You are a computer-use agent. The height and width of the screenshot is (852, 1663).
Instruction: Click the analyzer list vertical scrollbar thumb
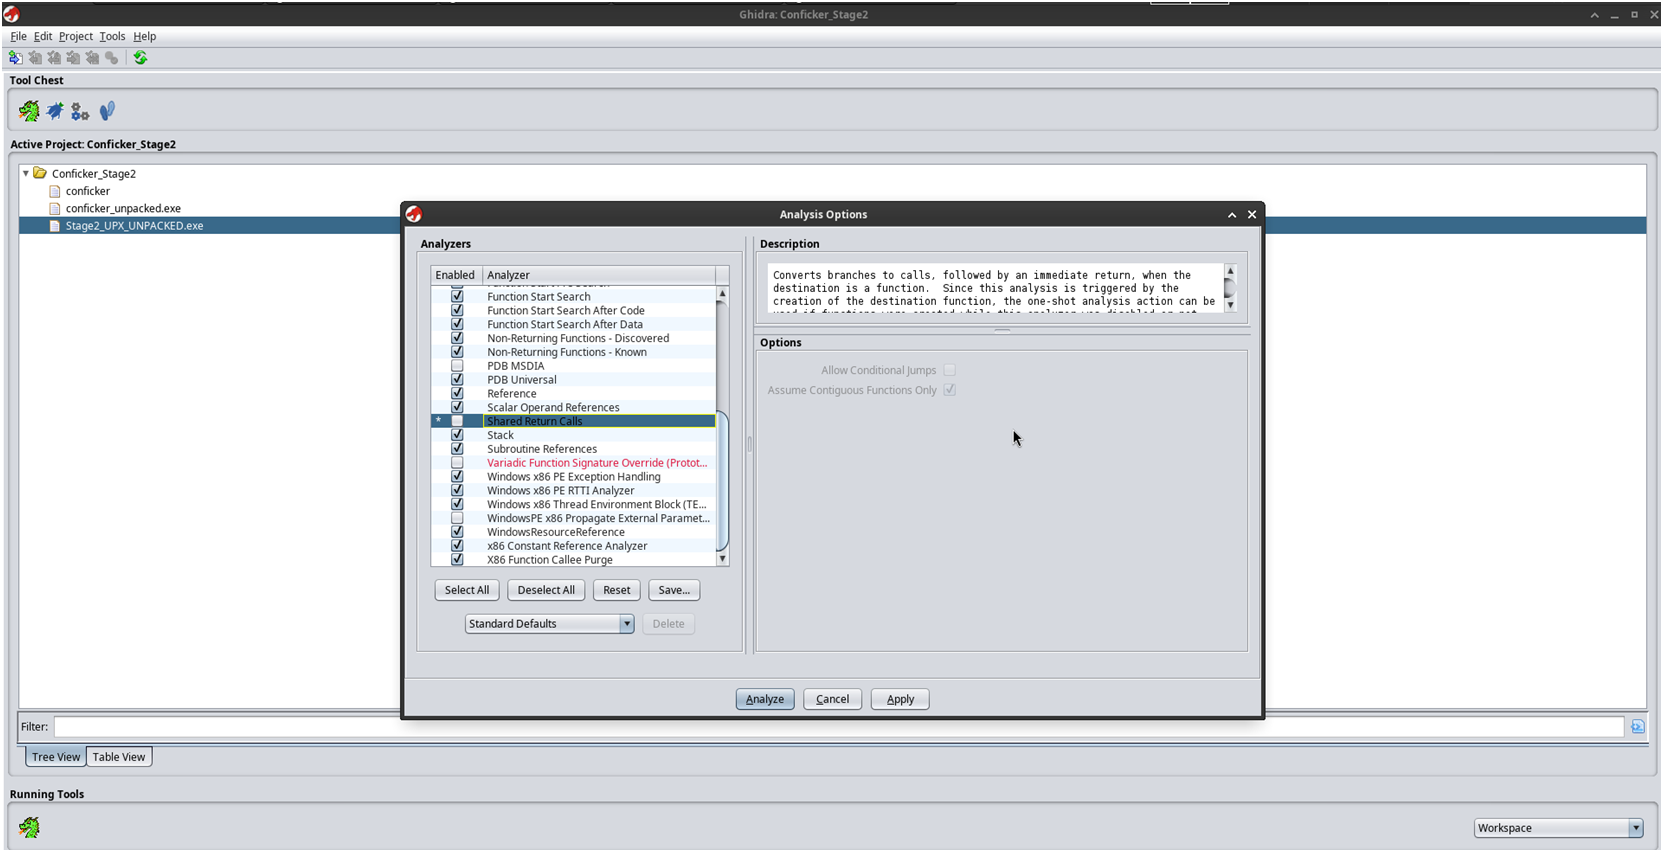coord(722,480)
